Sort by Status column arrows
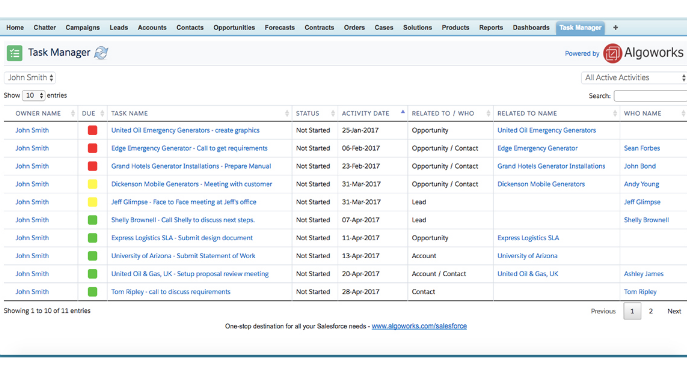Screen dimensions: 687x384 [x=333, y=114]
